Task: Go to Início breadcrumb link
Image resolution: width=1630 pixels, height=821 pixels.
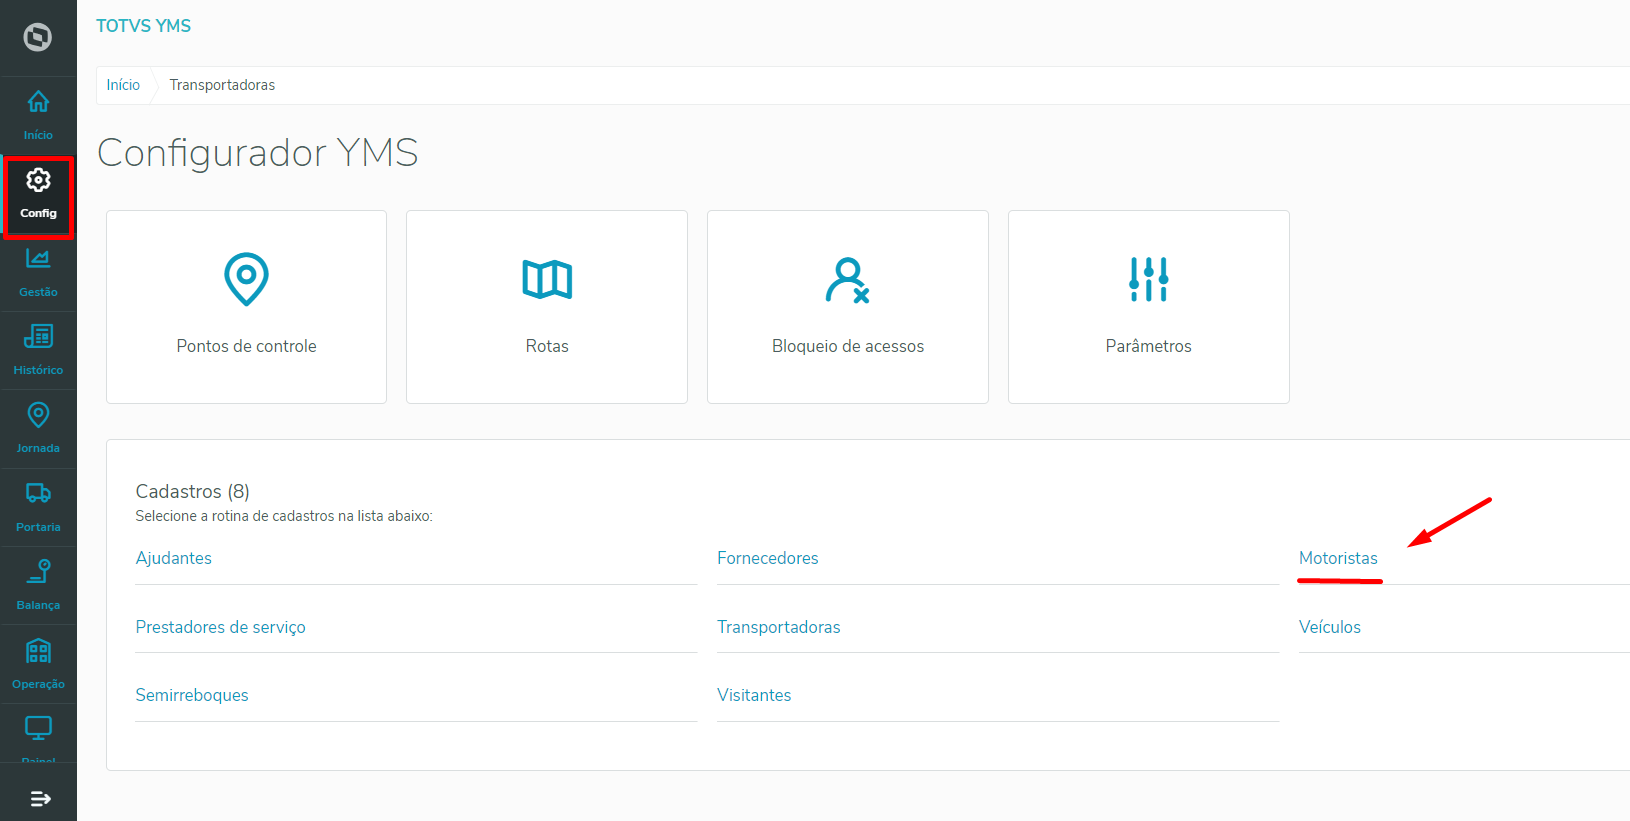Action: pyautogui.click(x=123, y=85)
